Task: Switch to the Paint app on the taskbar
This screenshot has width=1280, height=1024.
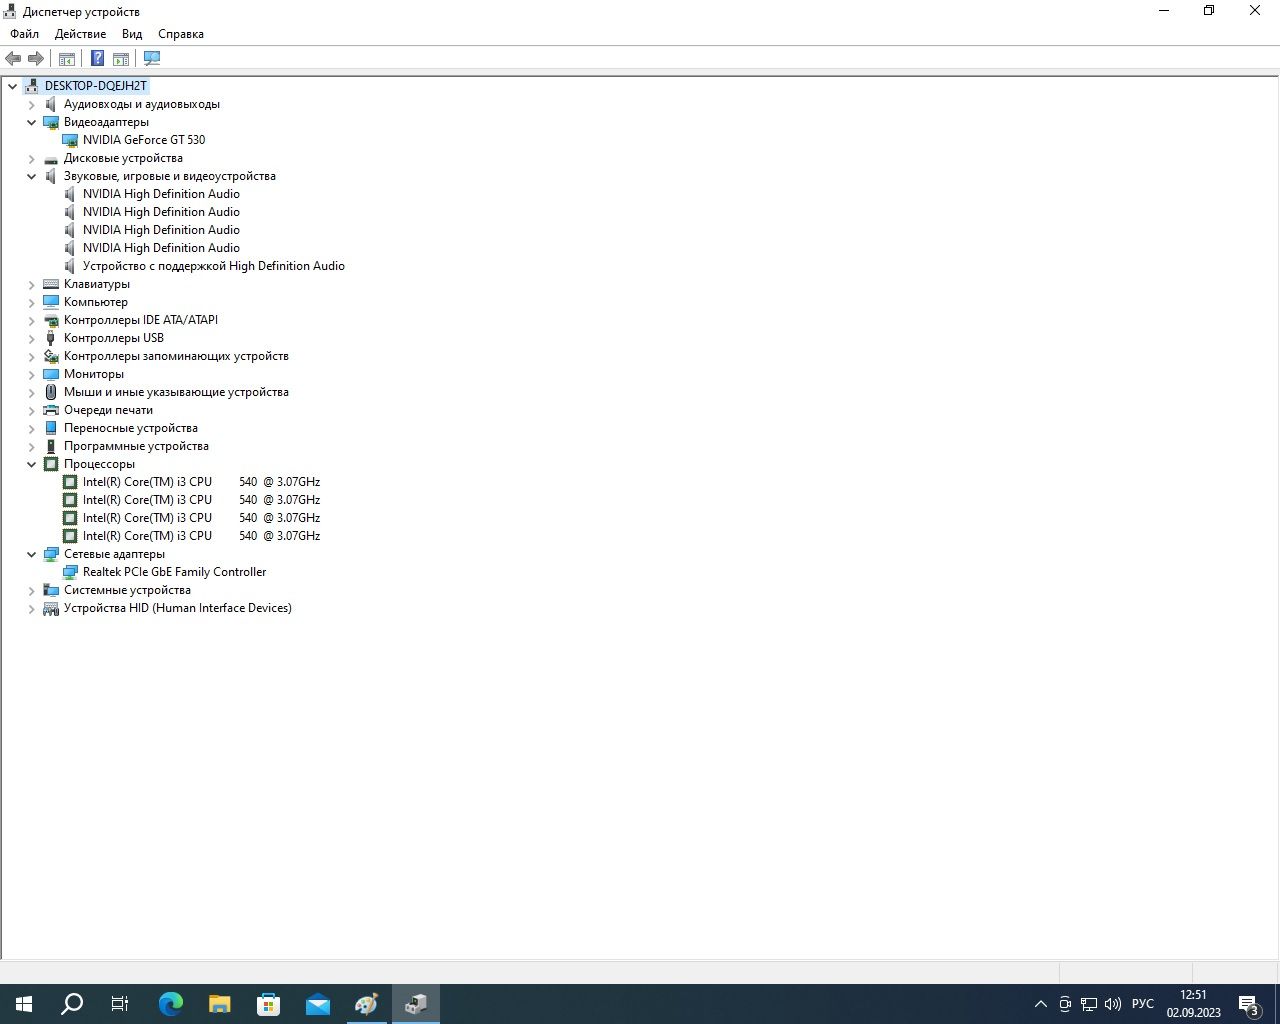Action: (x=367, y=1004)
